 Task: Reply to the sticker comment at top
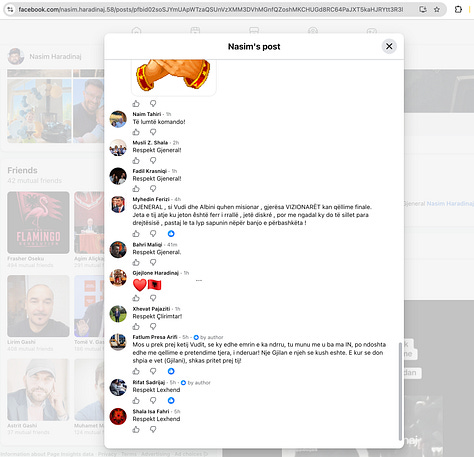click(153, 104)
